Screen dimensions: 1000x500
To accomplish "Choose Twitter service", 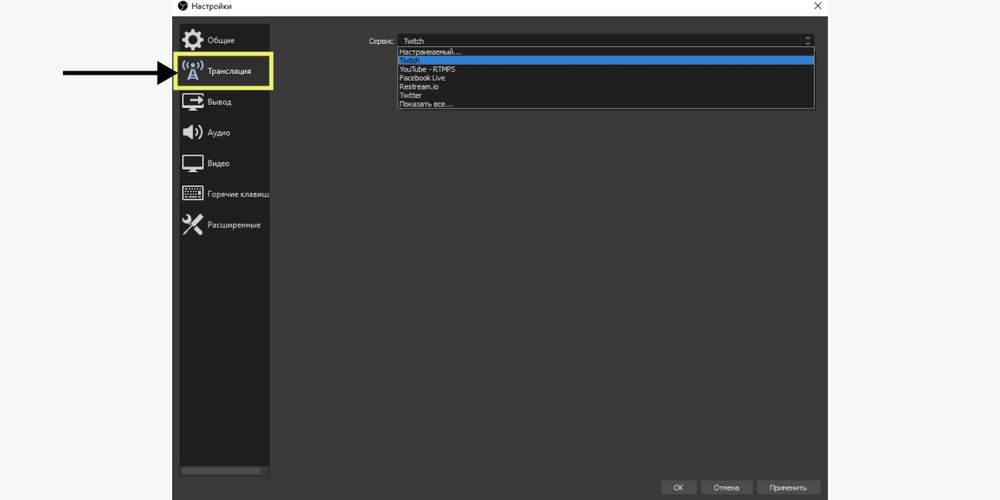I will tap(606, 95).
